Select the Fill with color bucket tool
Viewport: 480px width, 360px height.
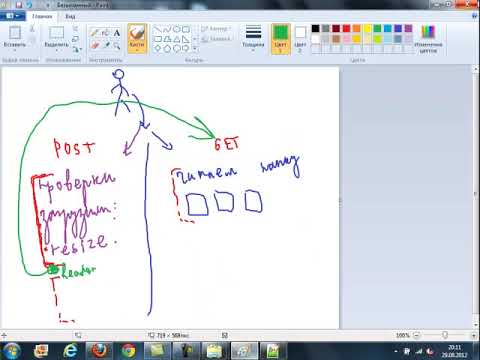pos(106,33)
